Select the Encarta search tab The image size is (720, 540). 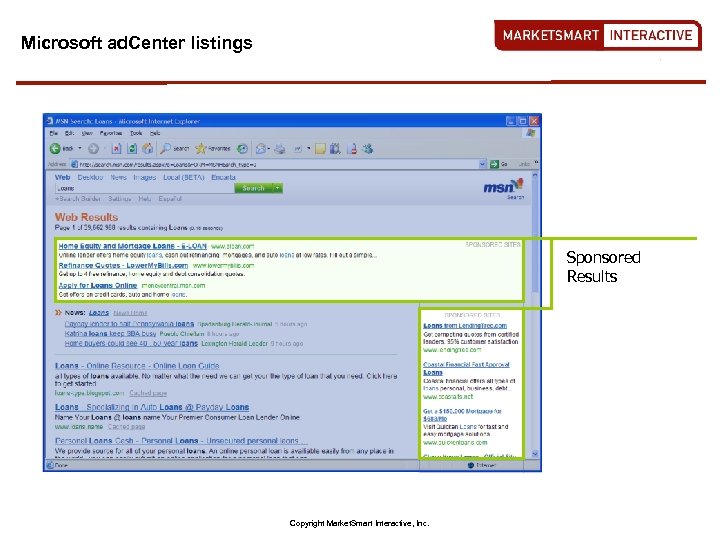point(224,177)
